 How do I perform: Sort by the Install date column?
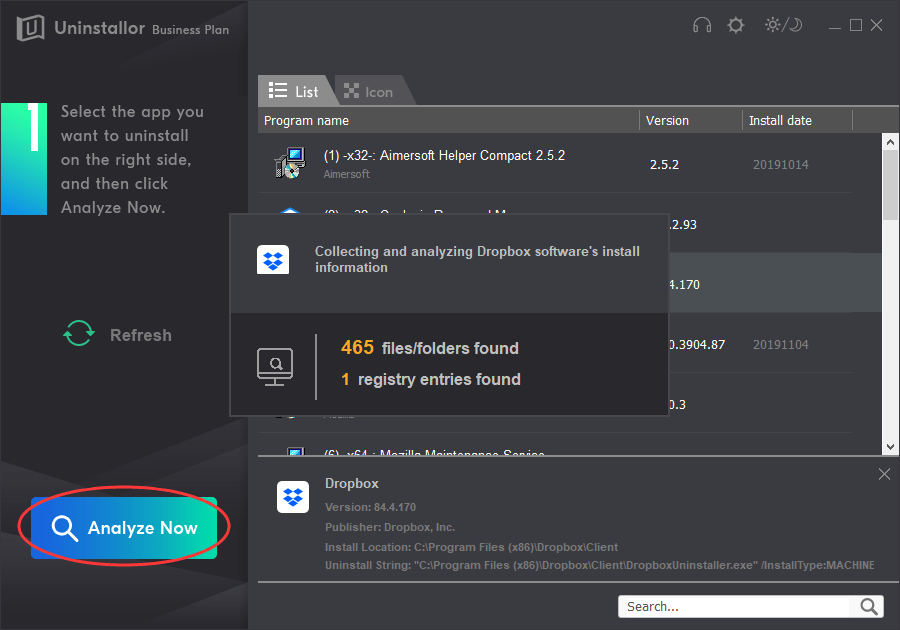(778, 120)
